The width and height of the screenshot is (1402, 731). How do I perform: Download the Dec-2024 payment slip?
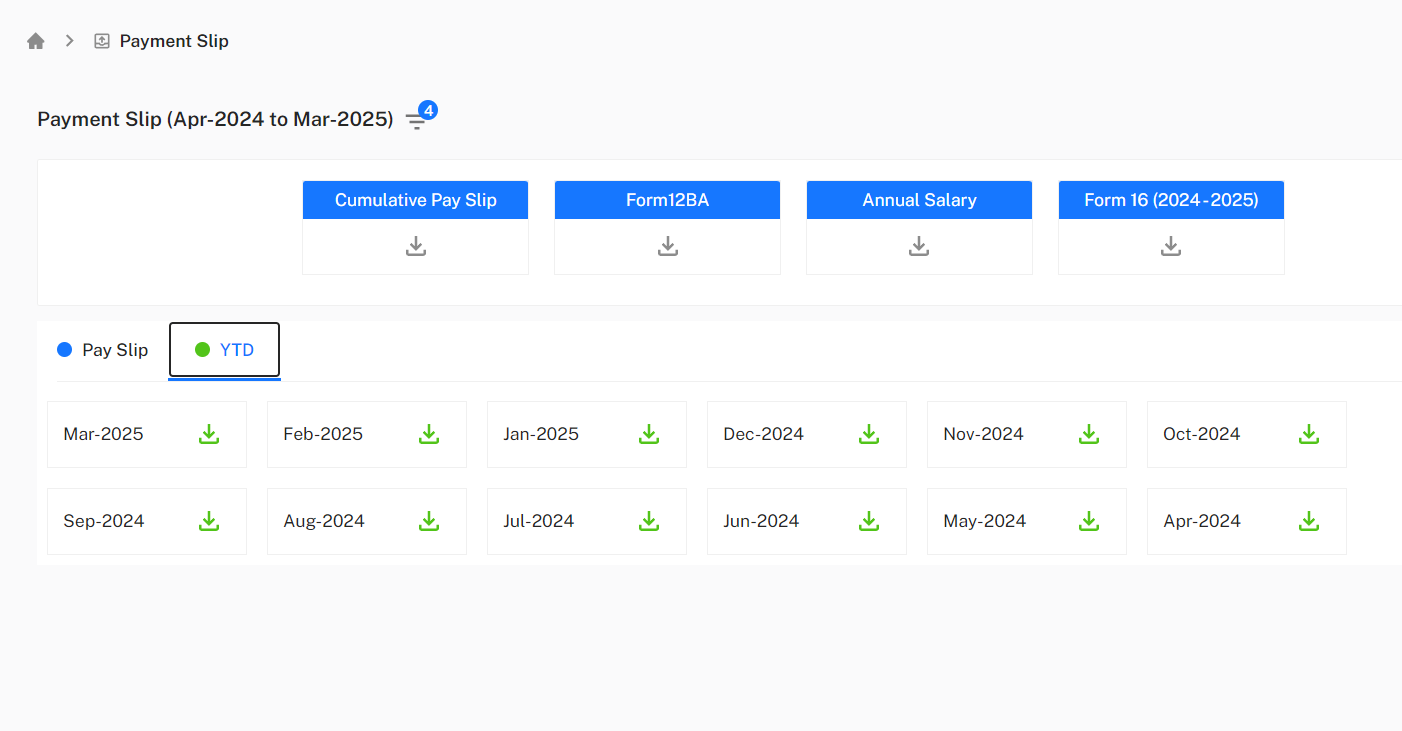868,434
